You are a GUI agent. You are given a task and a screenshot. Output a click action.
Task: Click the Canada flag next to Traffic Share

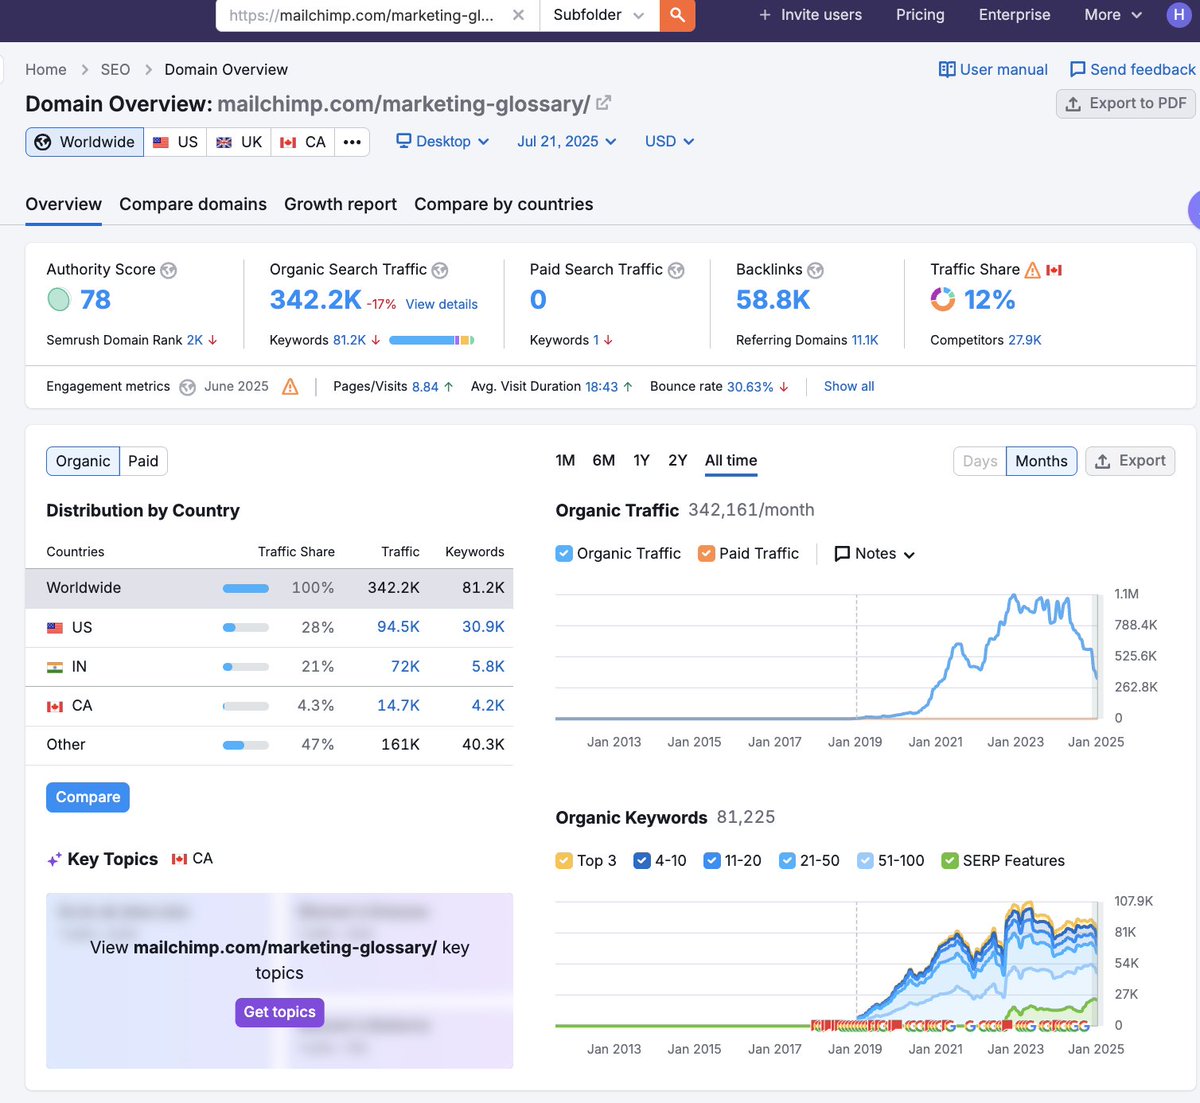[1054, 270]
